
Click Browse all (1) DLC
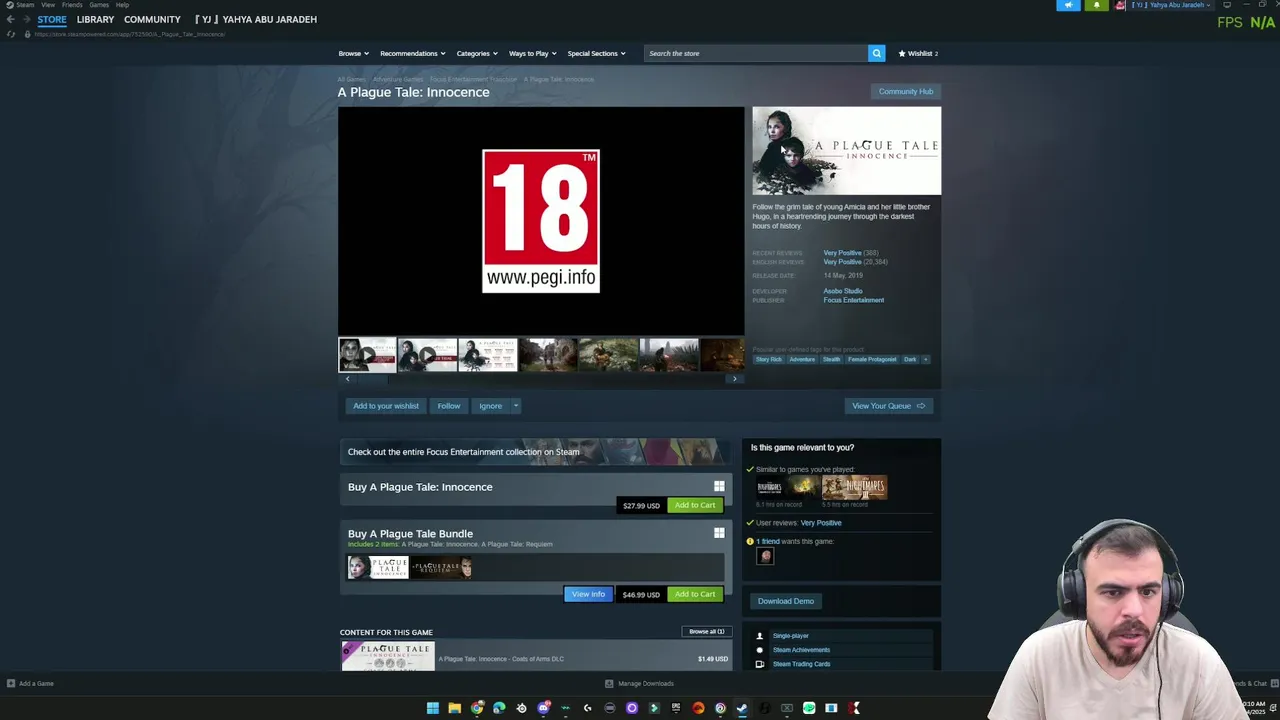(x=706, y=632)
